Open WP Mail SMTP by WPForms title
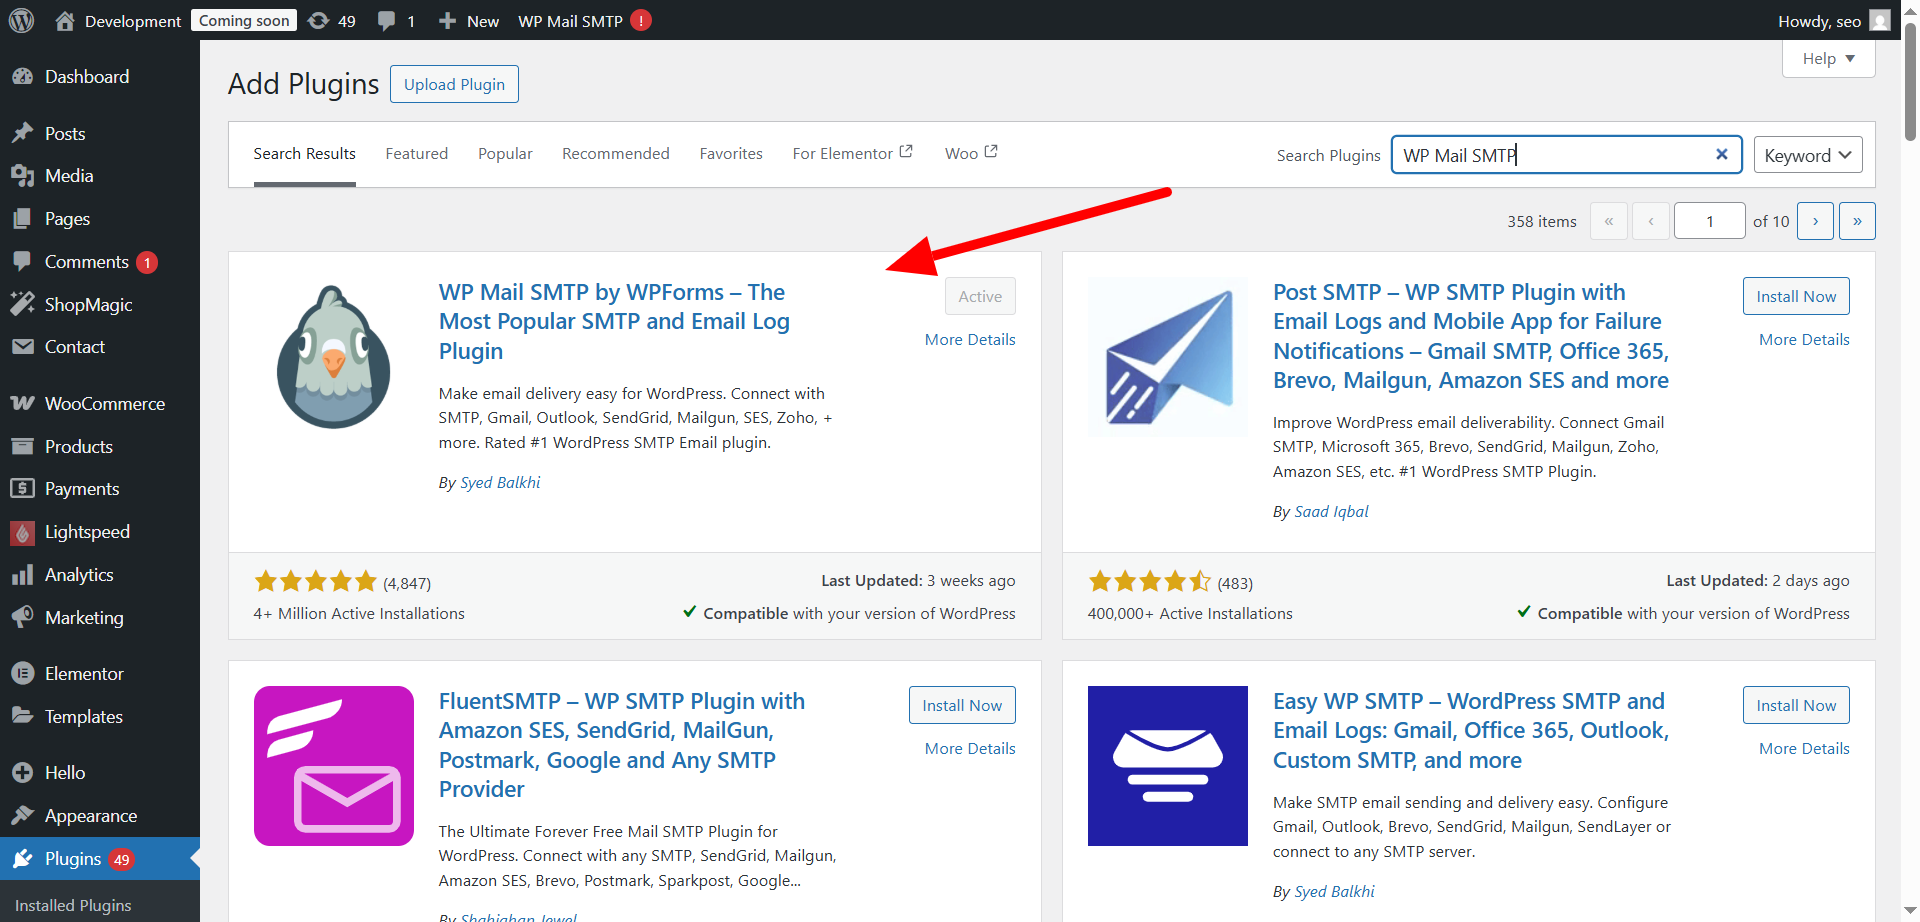1920x922 pixels. coord(614,322)
